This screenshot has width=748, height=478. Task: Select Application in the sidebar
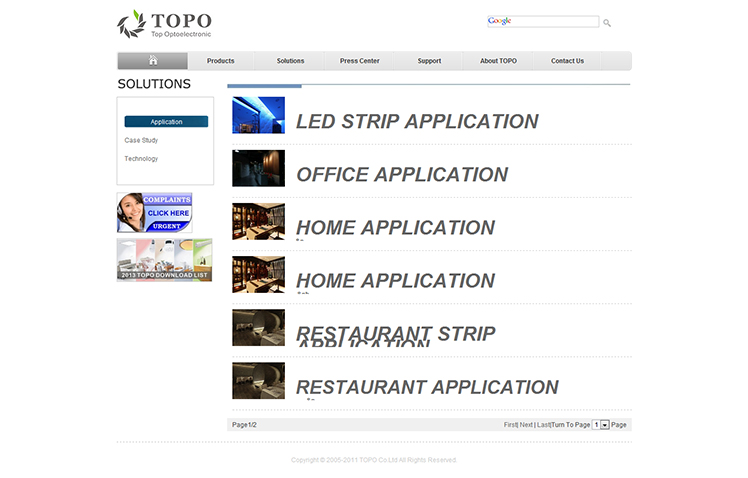coord(166,122)
